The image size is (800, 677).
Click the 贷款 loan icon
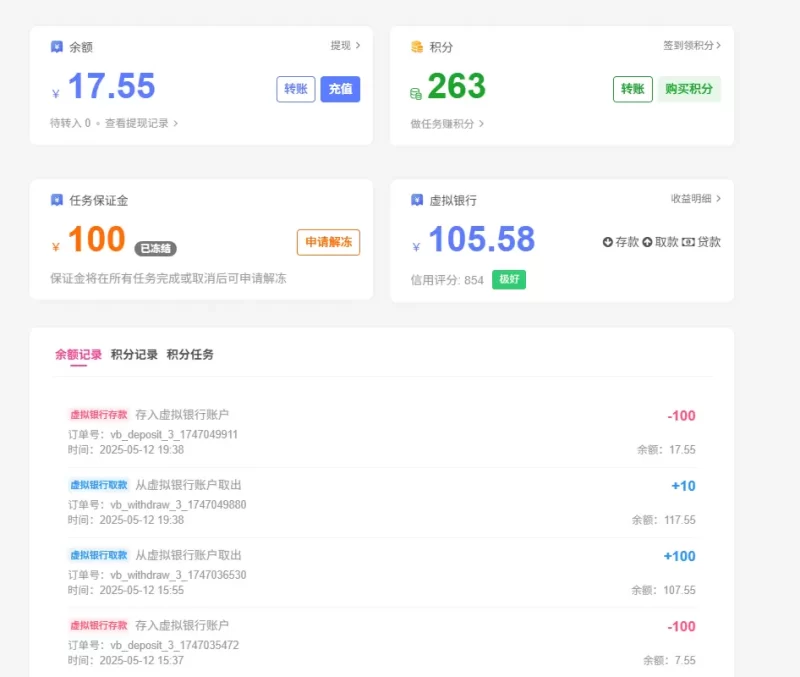pos(688,242)
